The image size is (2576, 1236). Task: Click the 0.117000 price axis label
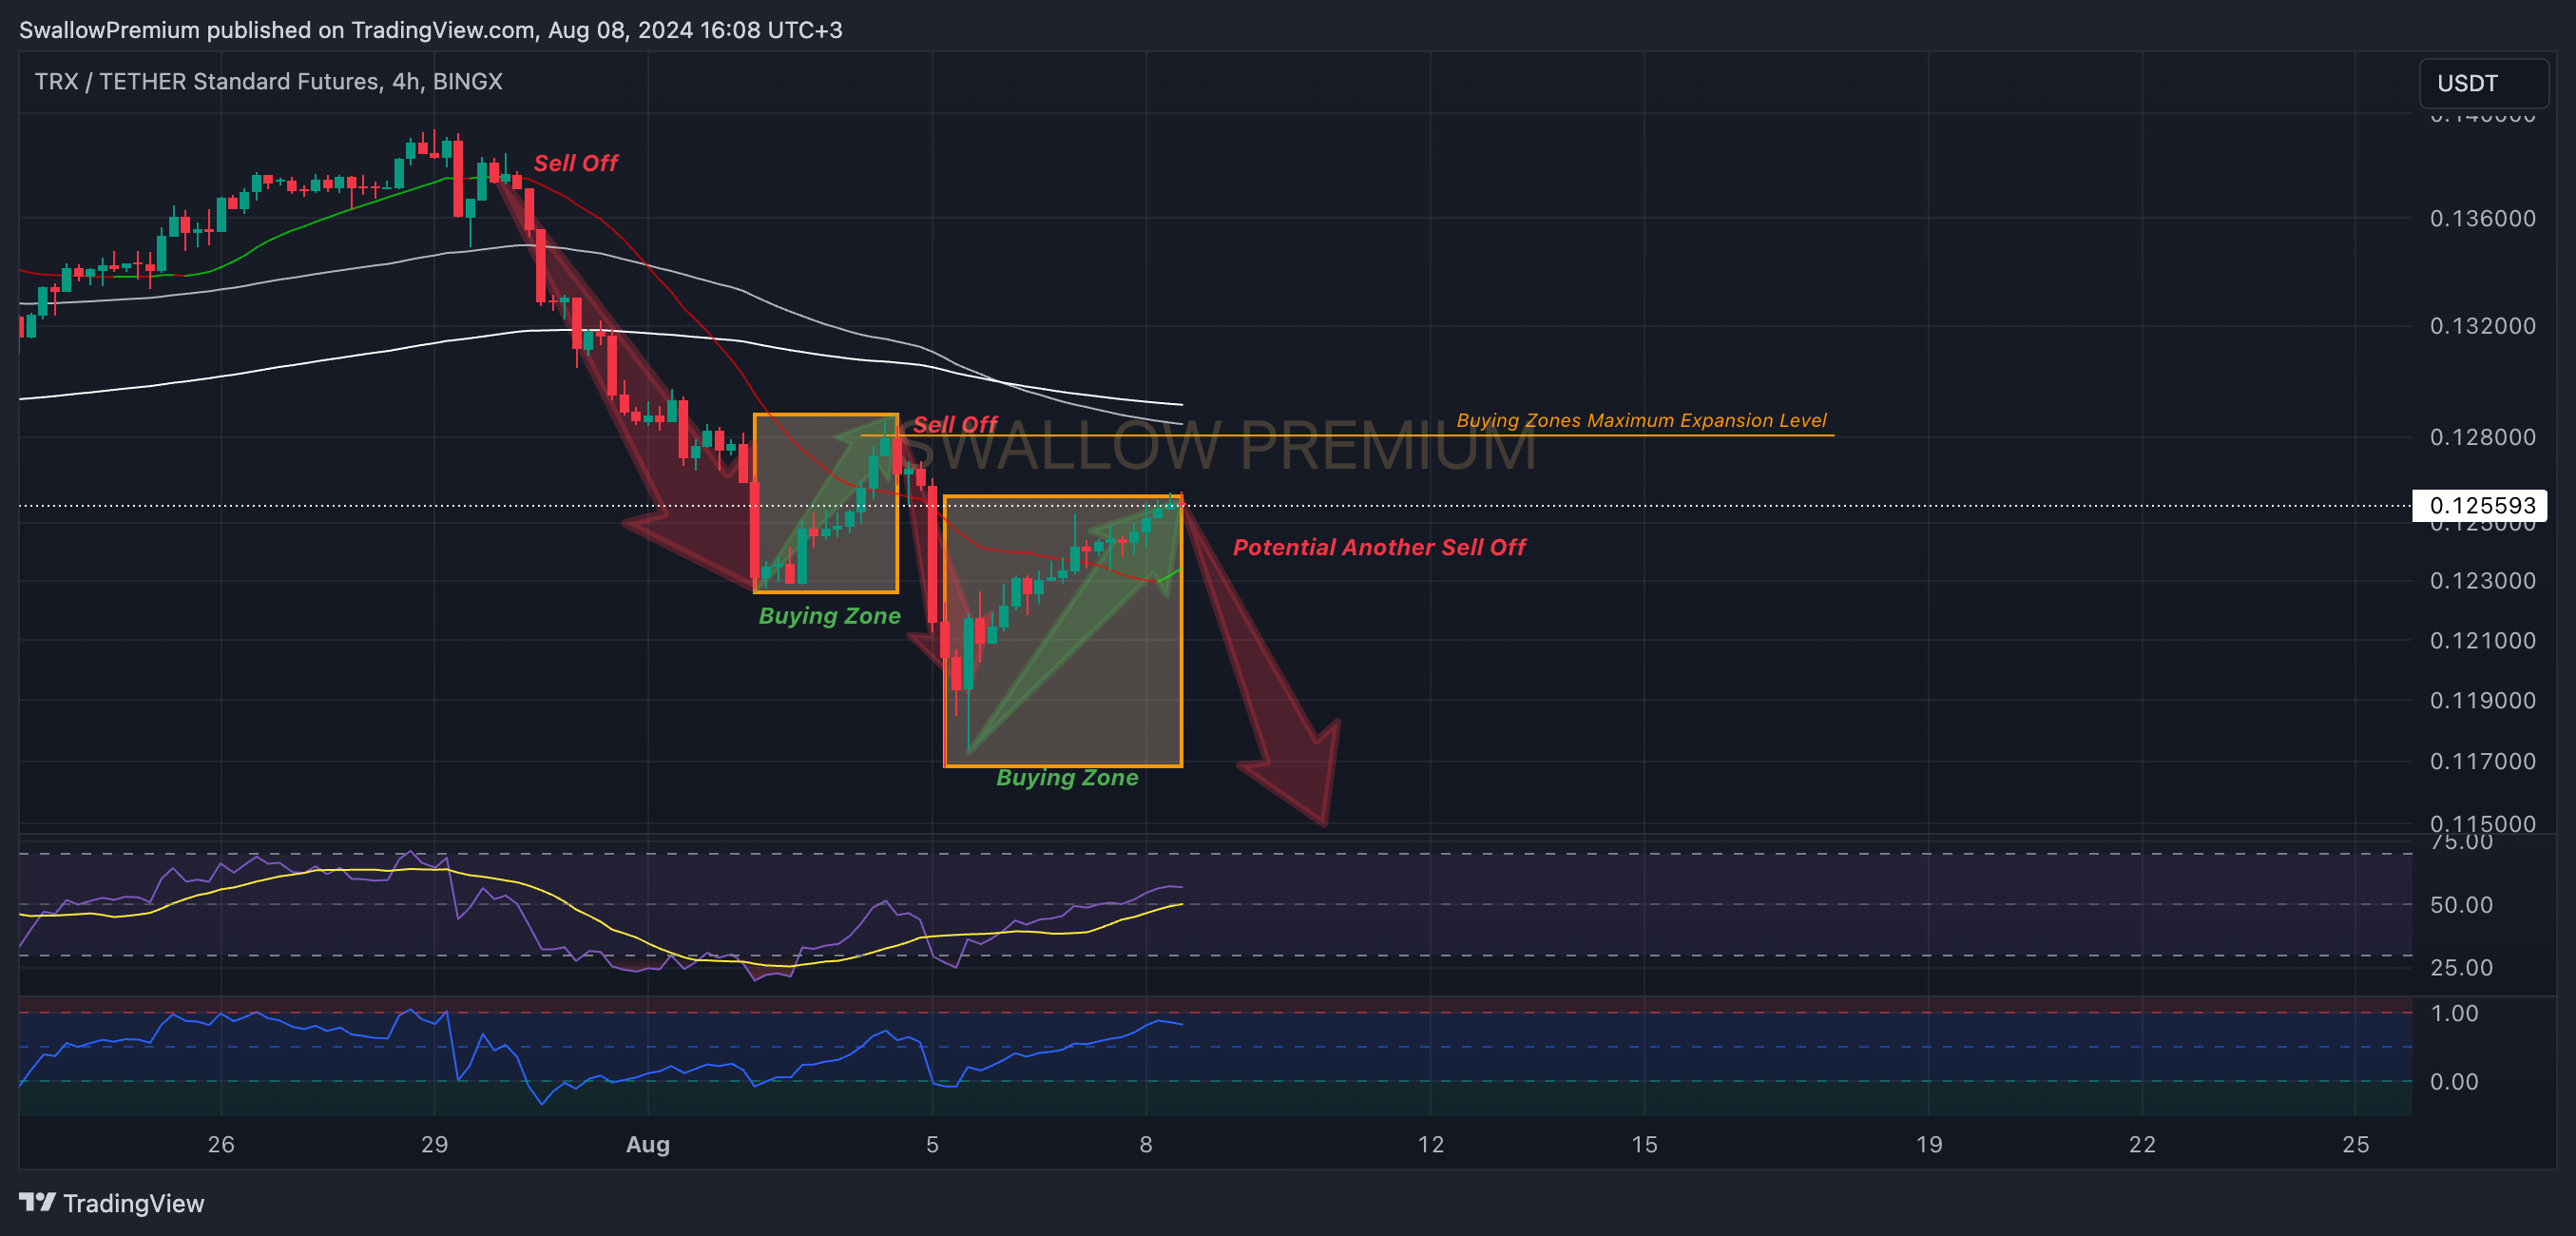click(x=2483, y=761)
